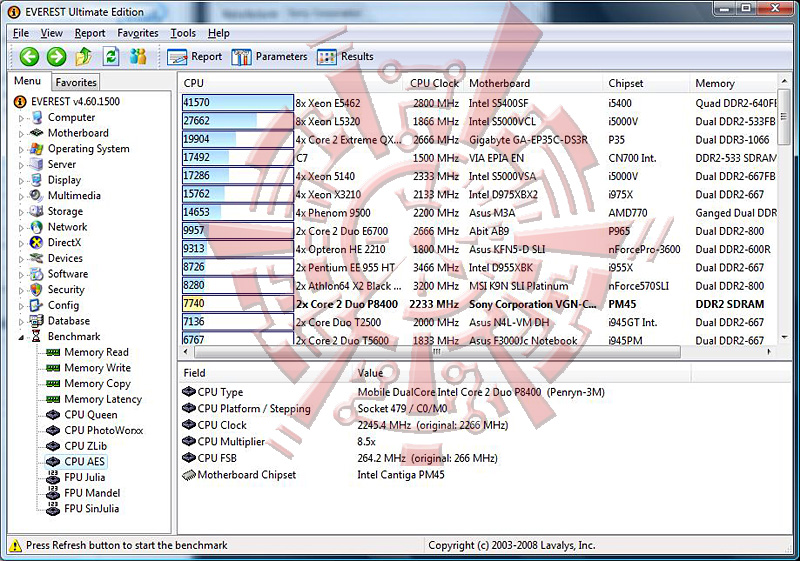Open the Favorites menu

pyautogui.click(x=138, y=33)
